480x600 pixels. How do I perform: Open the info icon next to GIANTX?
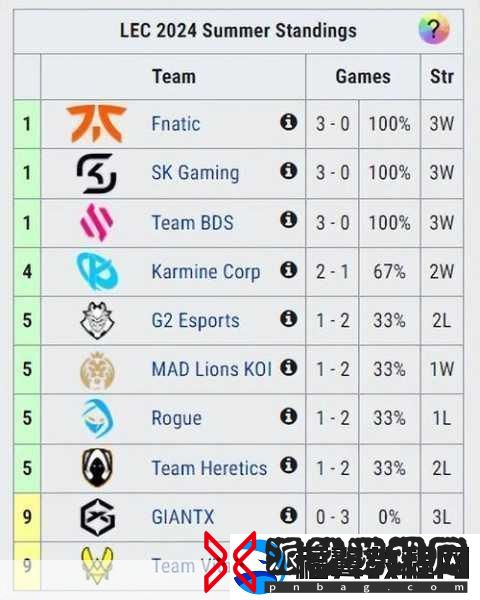tap(289, 515)
